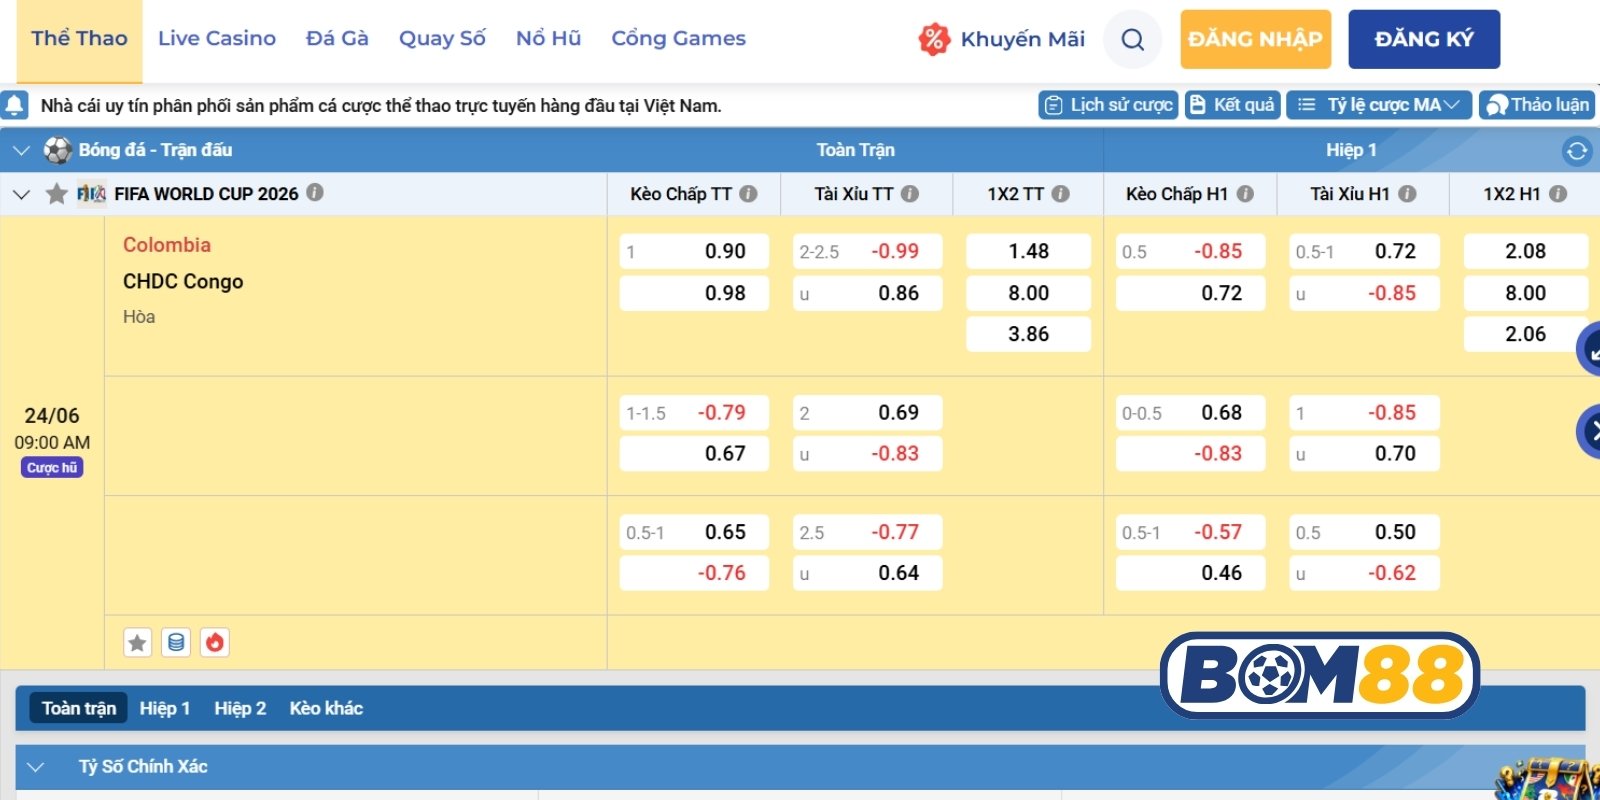Open Lịch sử cược history
The height and width of the screenshot is (800, 1600).
(1108, 105)
